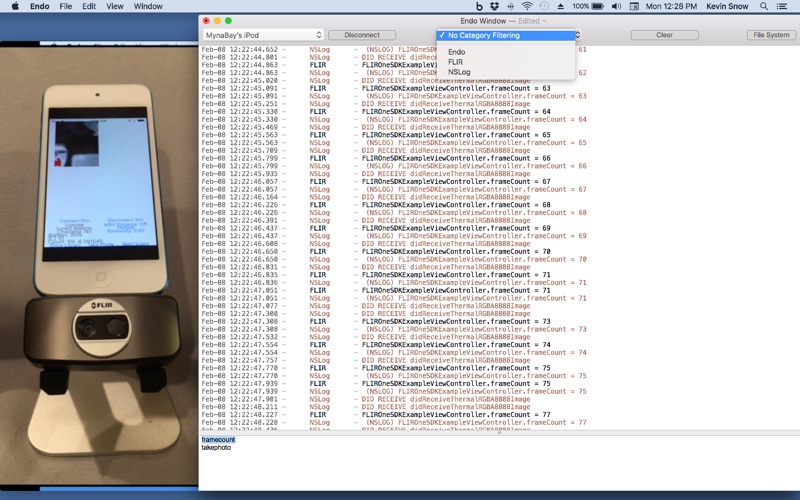This screenshot has height=500, width=800.
Task: Open the Edit menu
Action: coord(89,6)
